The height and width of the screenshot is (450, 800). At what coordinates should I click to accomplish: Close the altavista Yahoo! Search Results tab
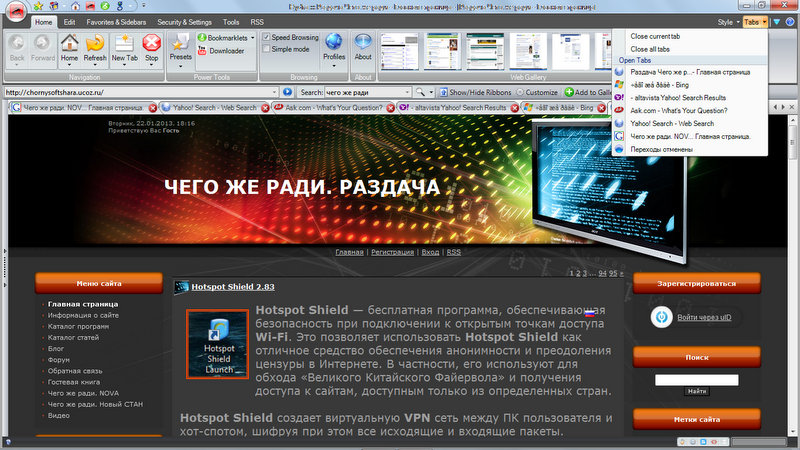(514, 108)
